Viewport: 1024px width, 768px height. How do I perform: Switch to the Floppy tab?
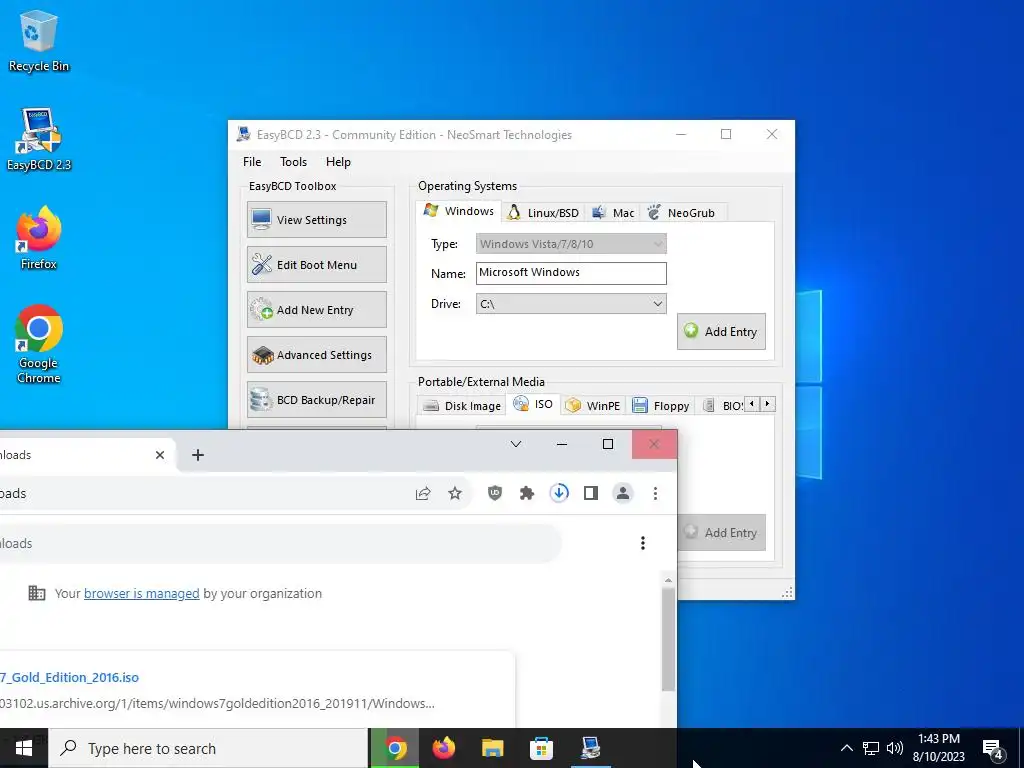tap(661, 406)
